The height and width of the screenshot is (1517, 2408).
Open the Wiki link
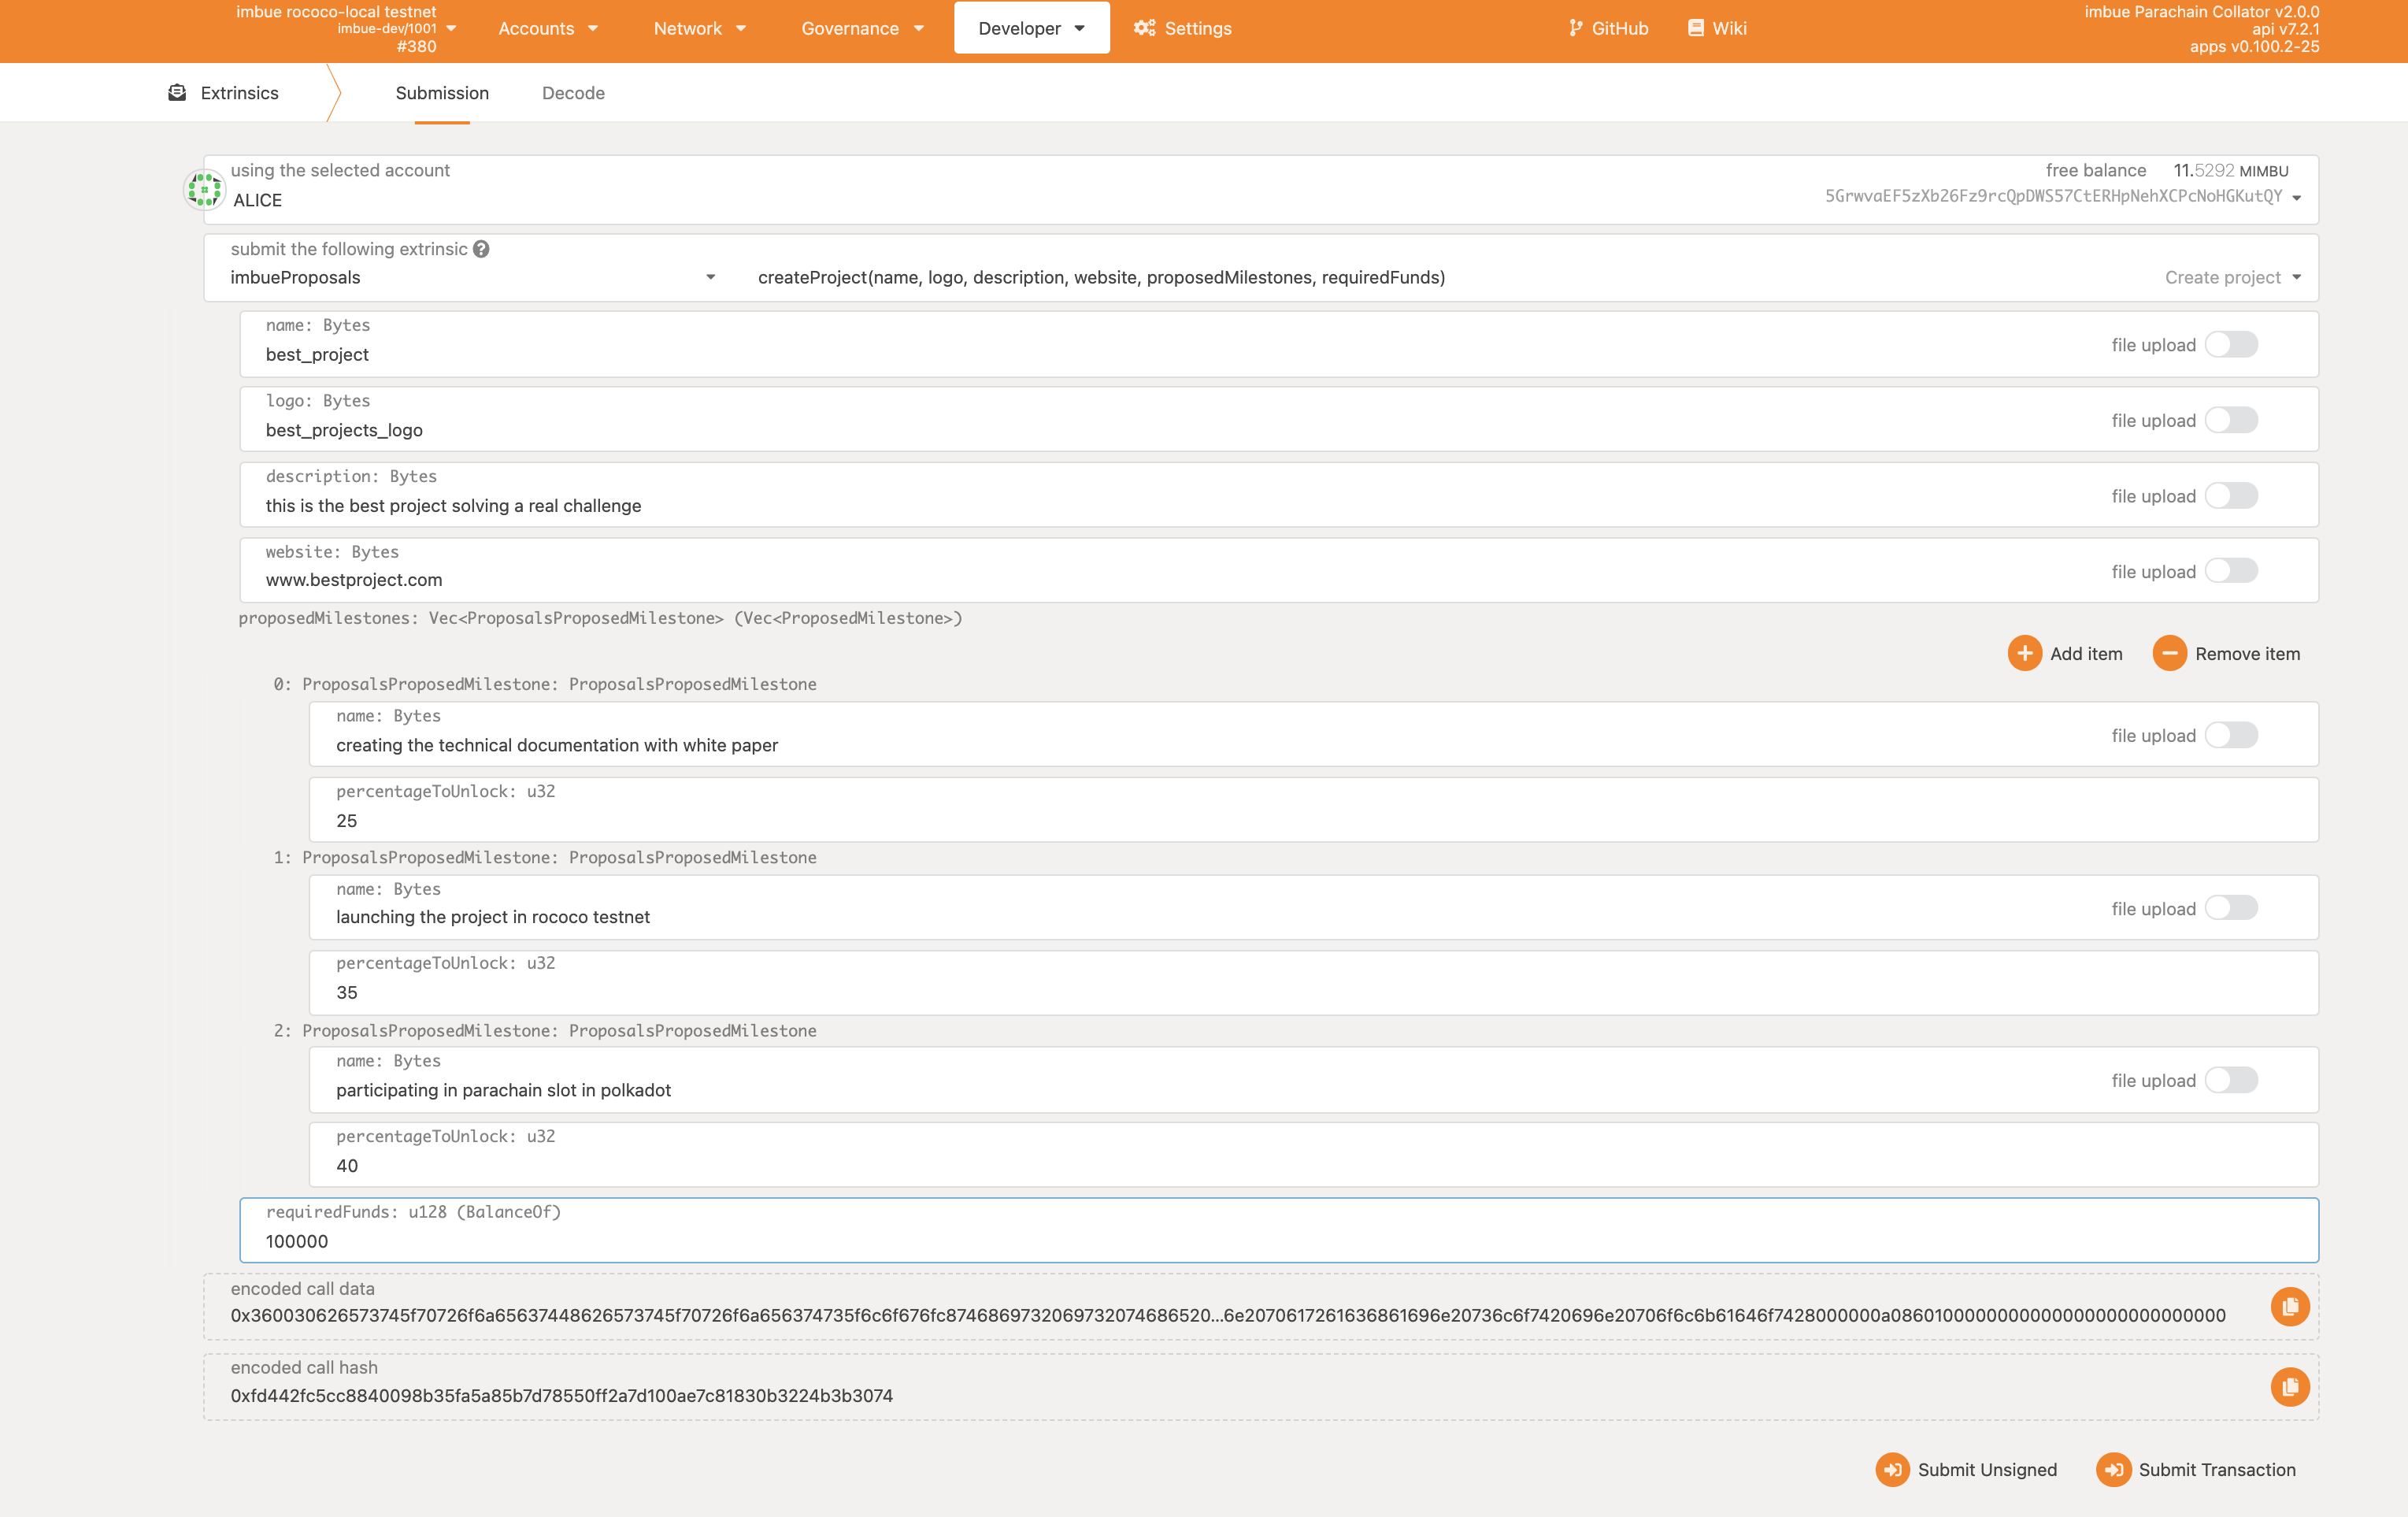(1717, 28)
